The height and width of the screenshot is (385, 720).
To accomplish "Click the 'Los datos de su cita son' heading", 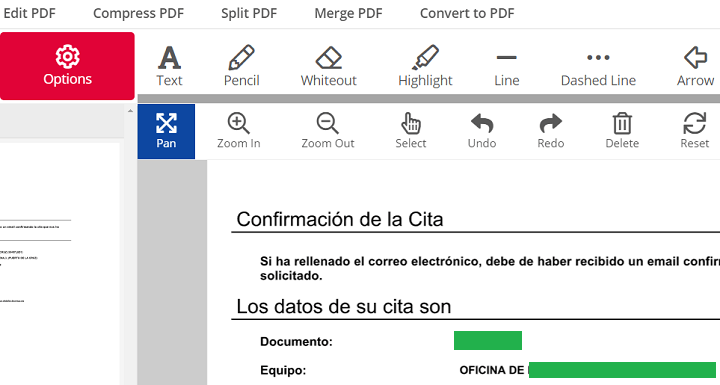I will pyautogui.click(x=343, y=306).
